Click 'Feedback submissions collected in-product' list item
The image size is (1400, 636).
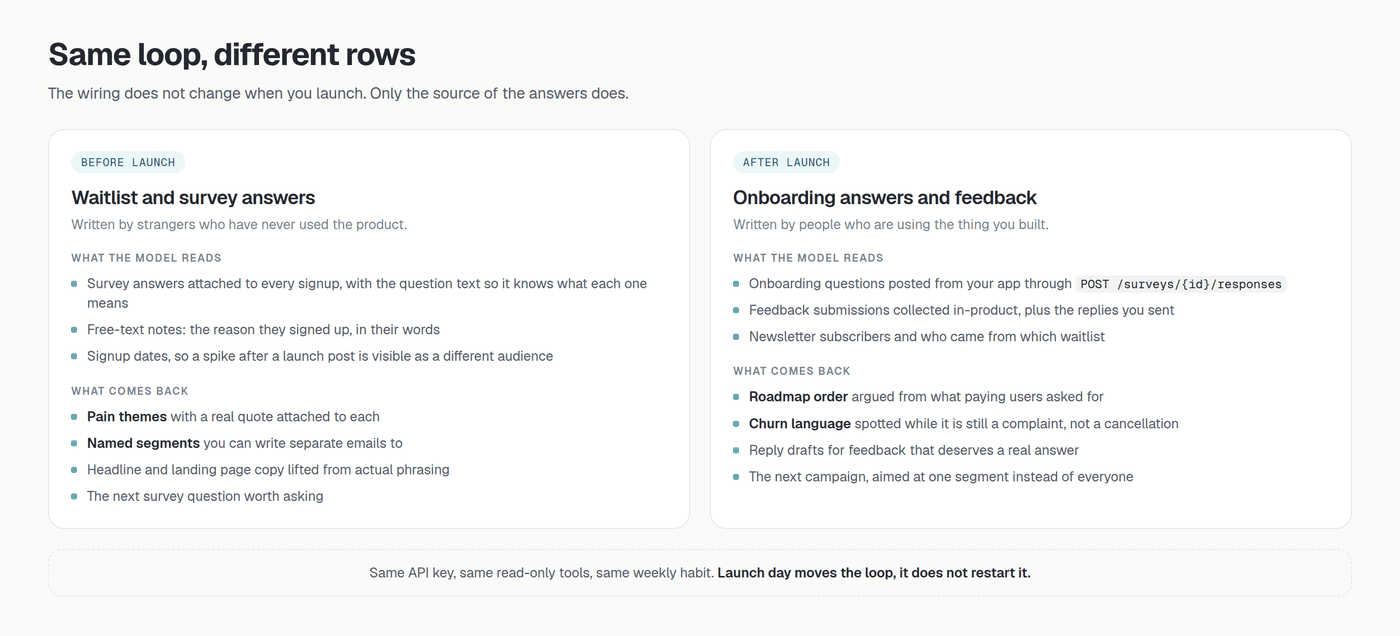click(x=962, y=310)
